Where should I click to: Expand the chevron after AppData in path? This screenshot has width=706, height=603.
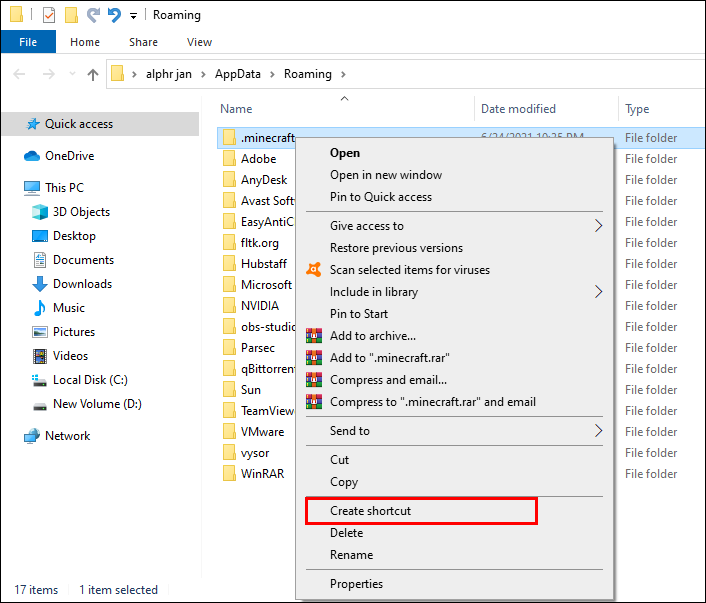[x=272, y=74]
